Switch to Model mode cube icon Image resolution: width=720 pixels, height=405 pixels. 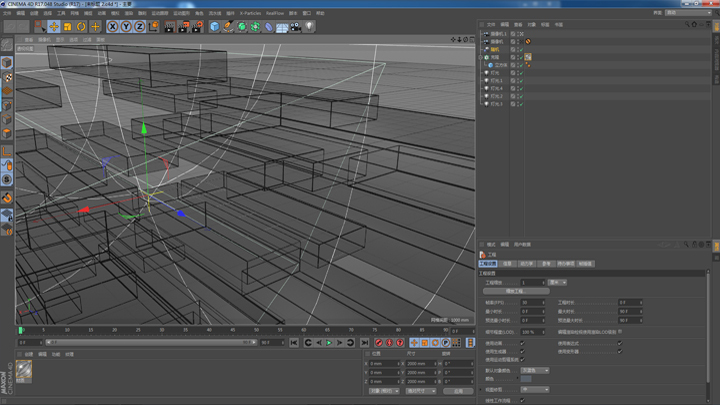(x=7, y=62)
